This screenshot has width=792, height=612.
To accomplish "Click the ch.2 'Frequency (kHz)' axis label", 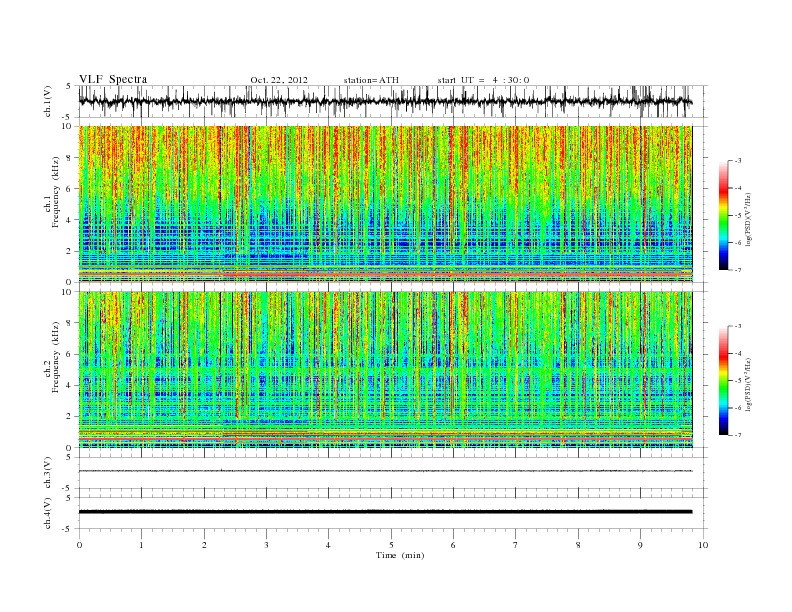I will [55, 356].
